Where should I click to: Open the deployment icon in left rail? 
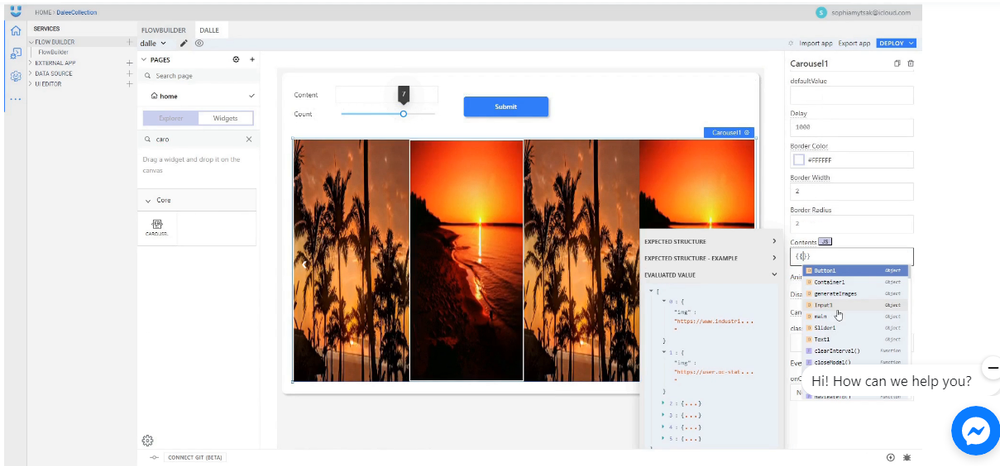pos(16,53)
